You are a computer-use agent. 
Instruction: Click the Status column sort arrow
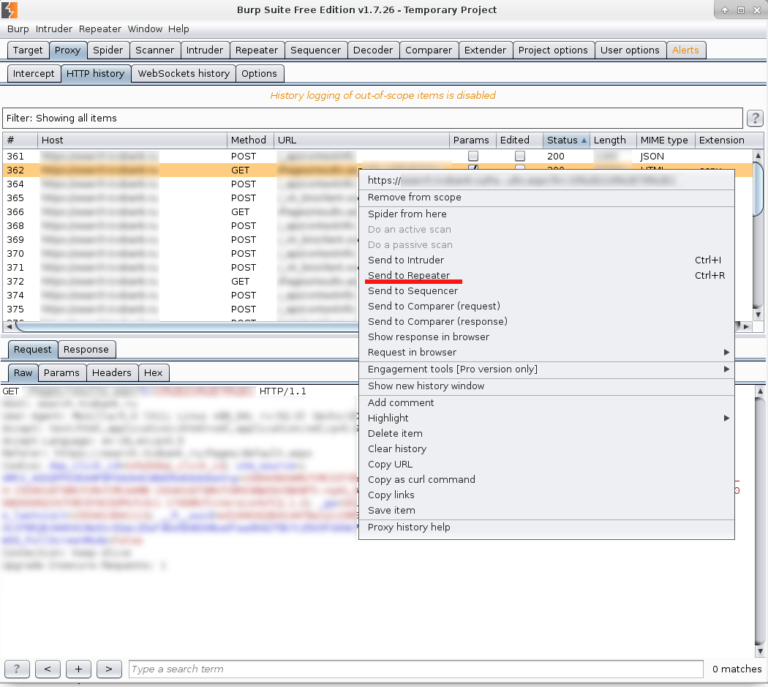click(585, 141)
